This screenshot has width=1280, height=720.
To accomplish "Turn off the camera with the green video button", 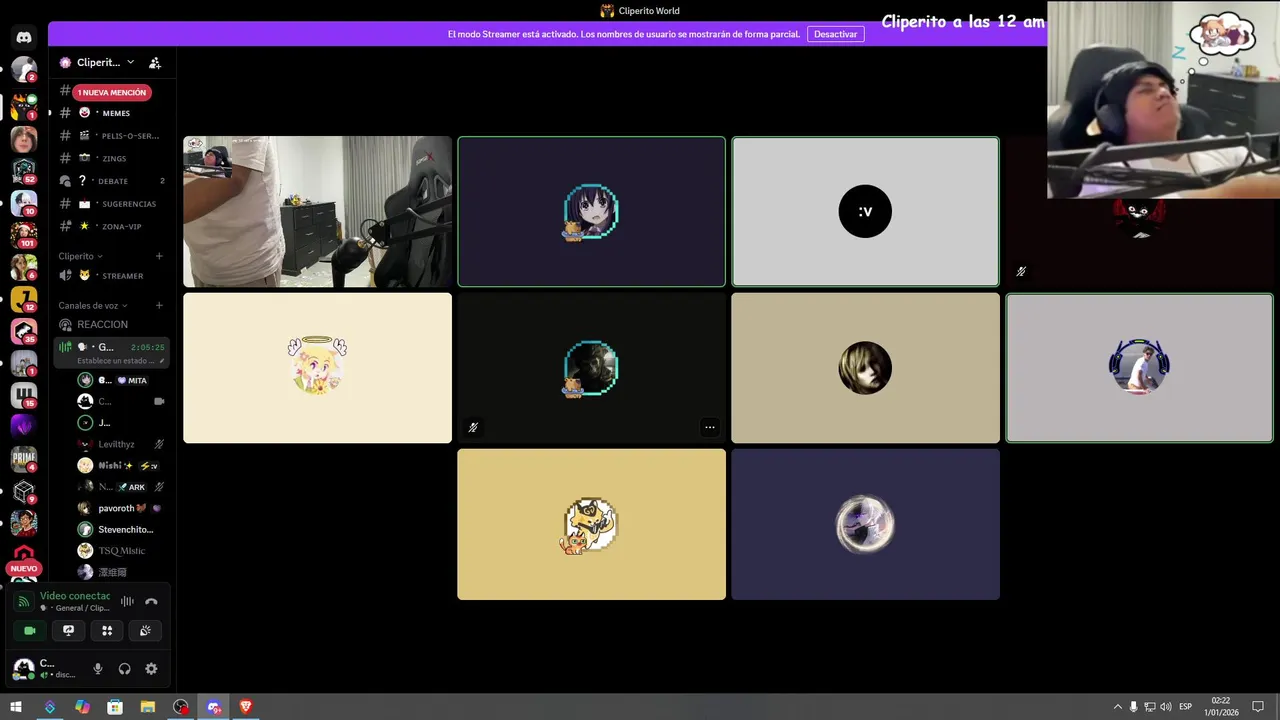I will [30, 630].
